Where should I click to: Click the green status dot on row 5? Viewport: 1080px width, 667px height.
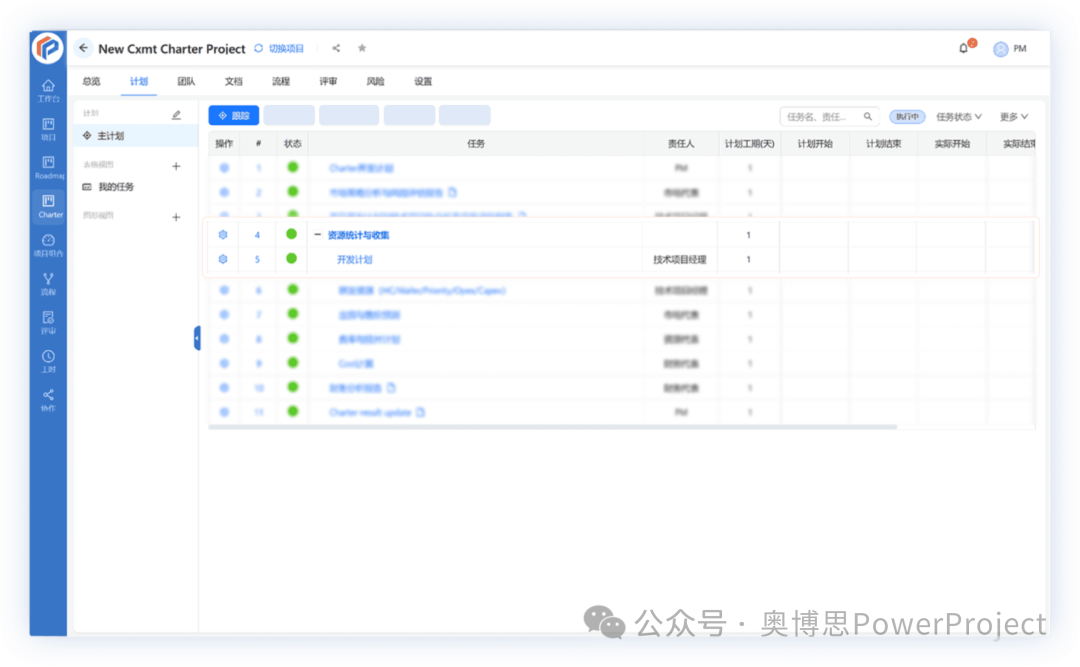(291, 259)
